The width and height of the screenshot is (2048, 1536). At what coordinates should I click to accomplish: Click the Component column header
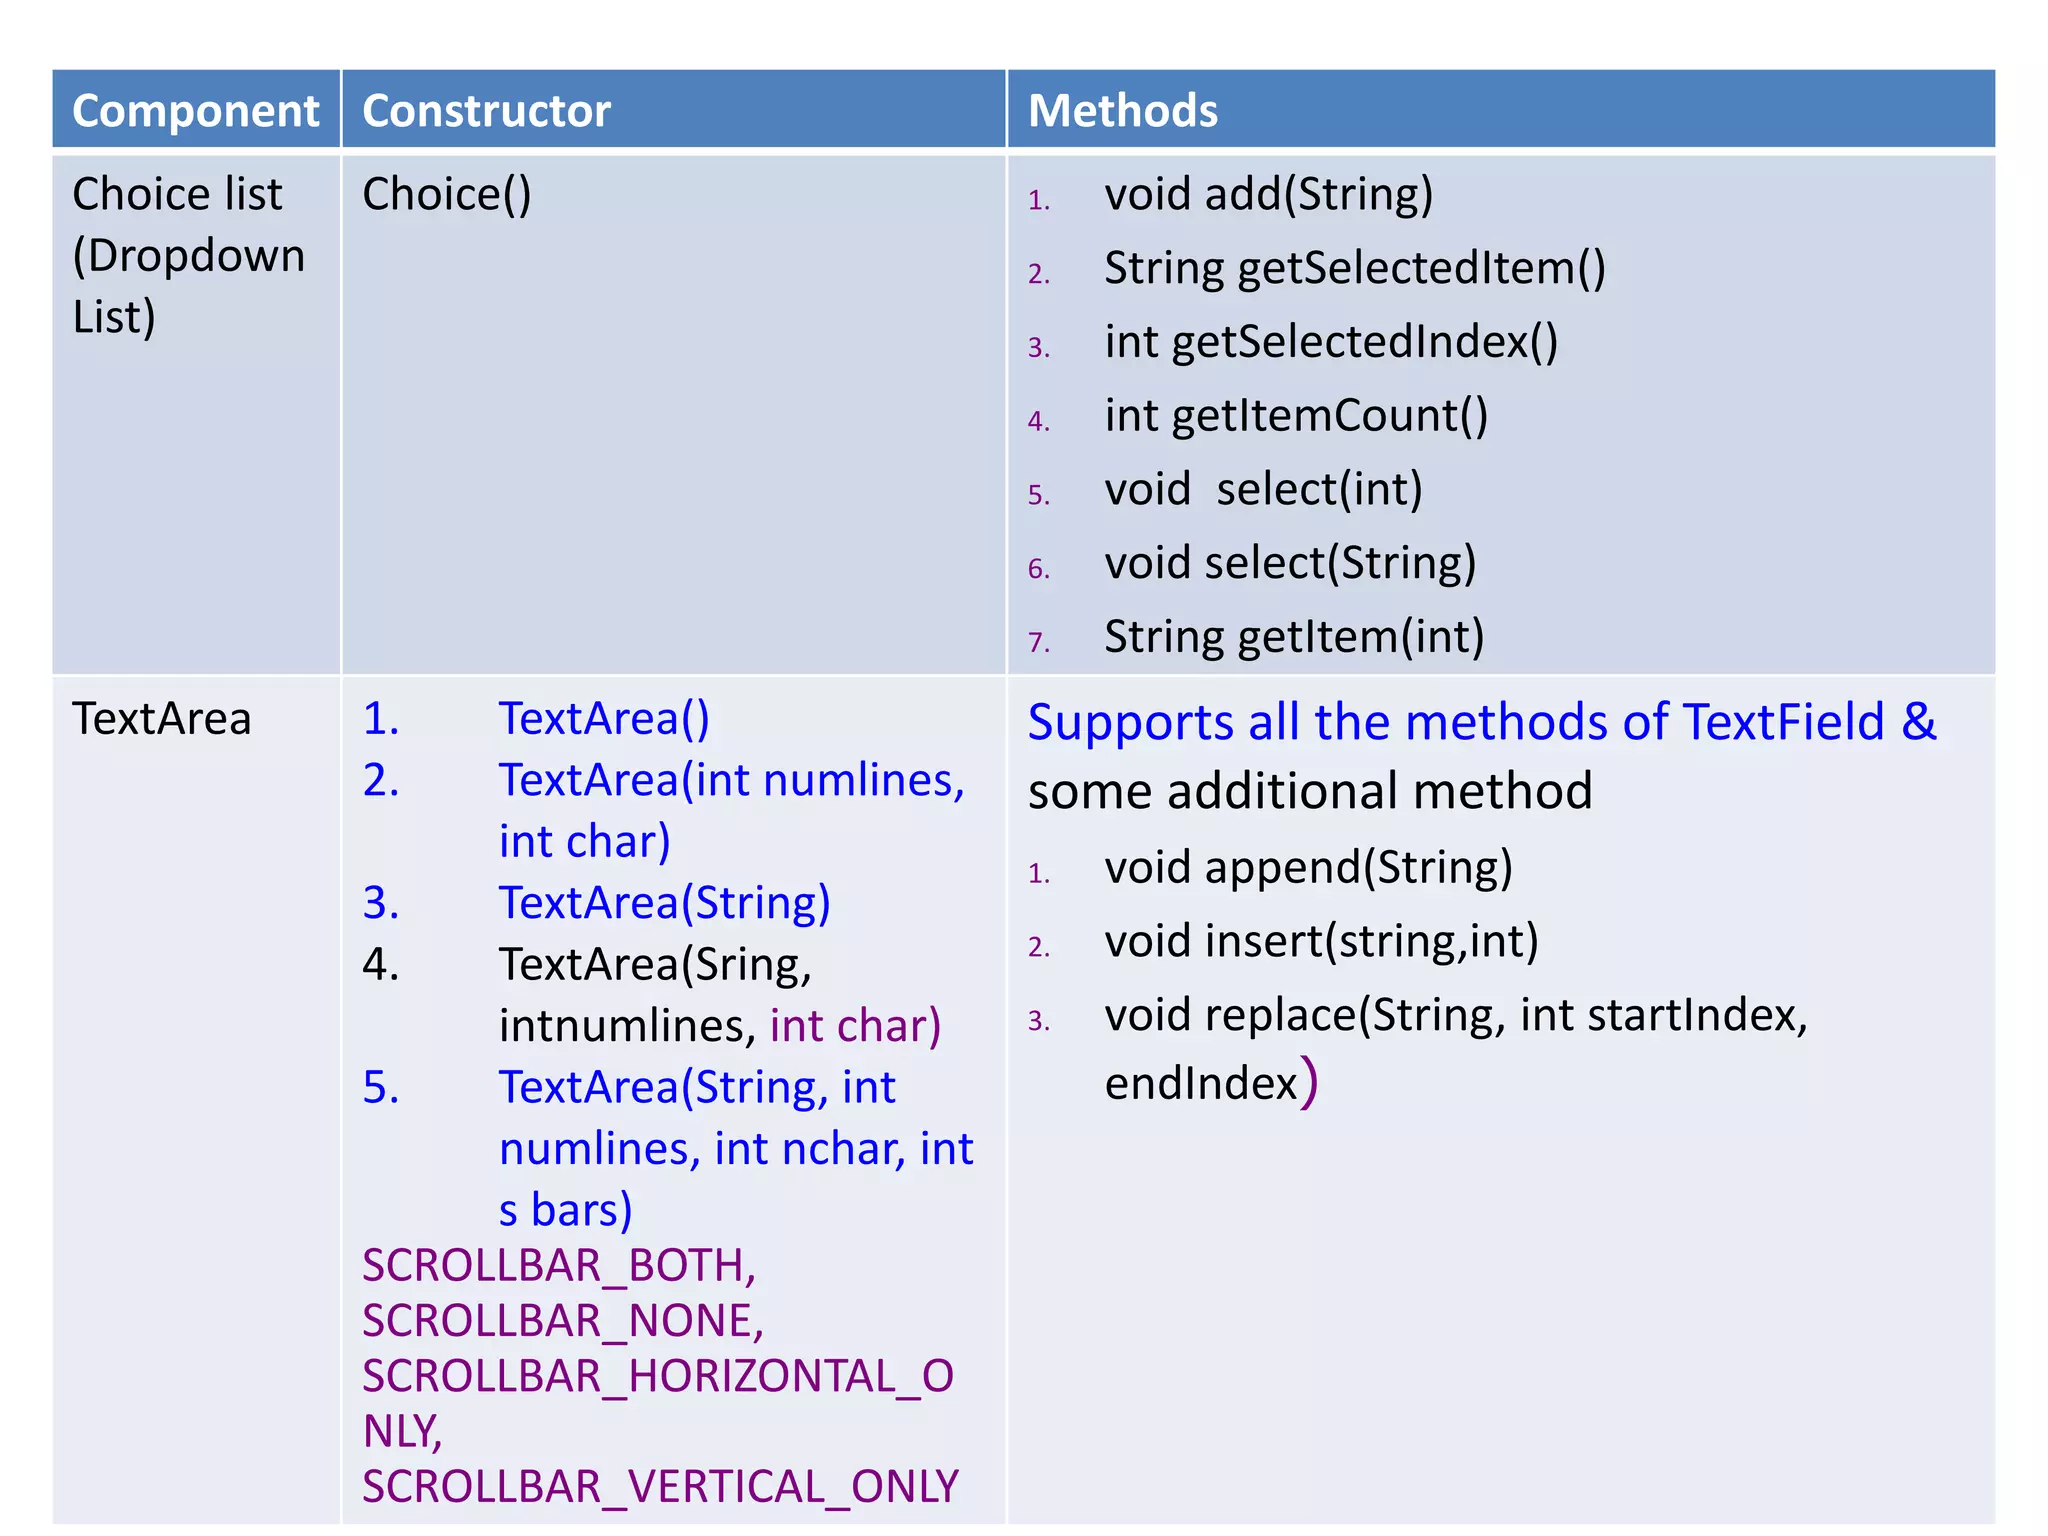195,110
